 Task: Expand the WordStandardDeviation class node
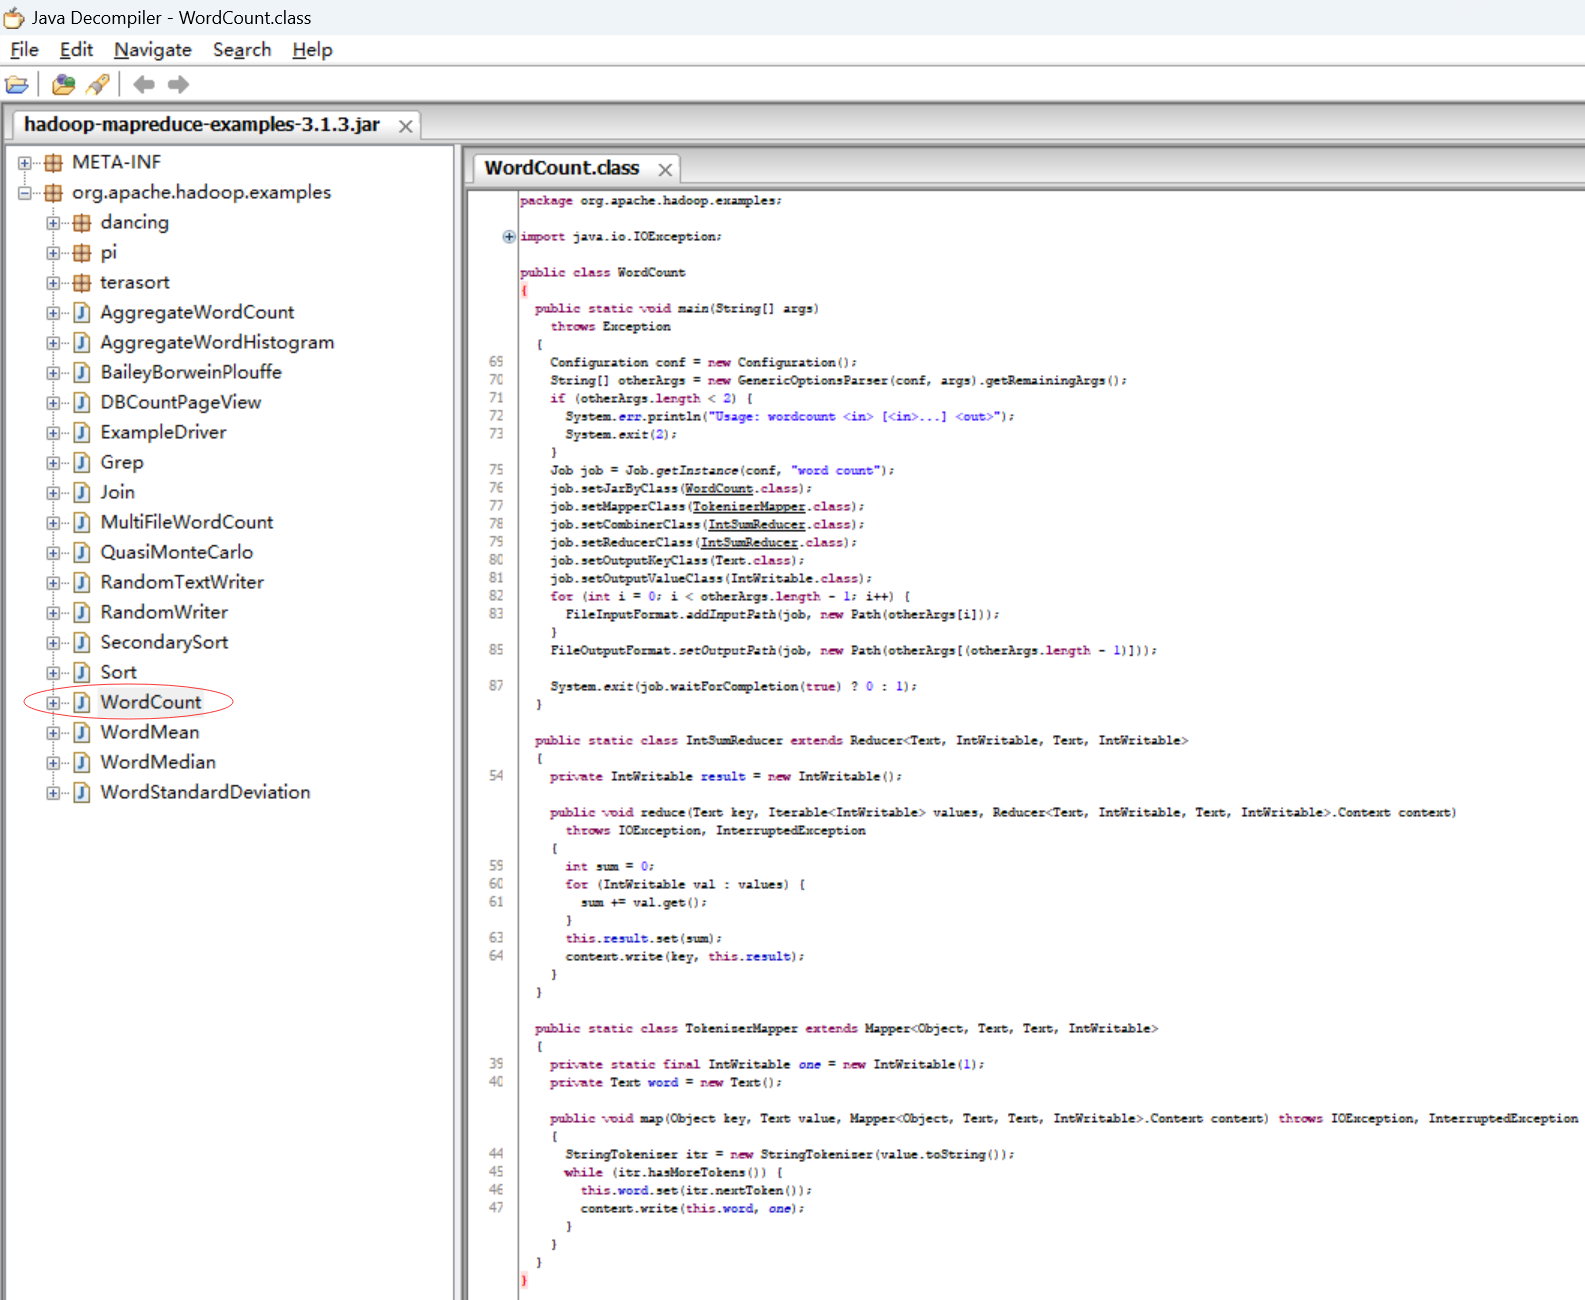pos(53,793)
